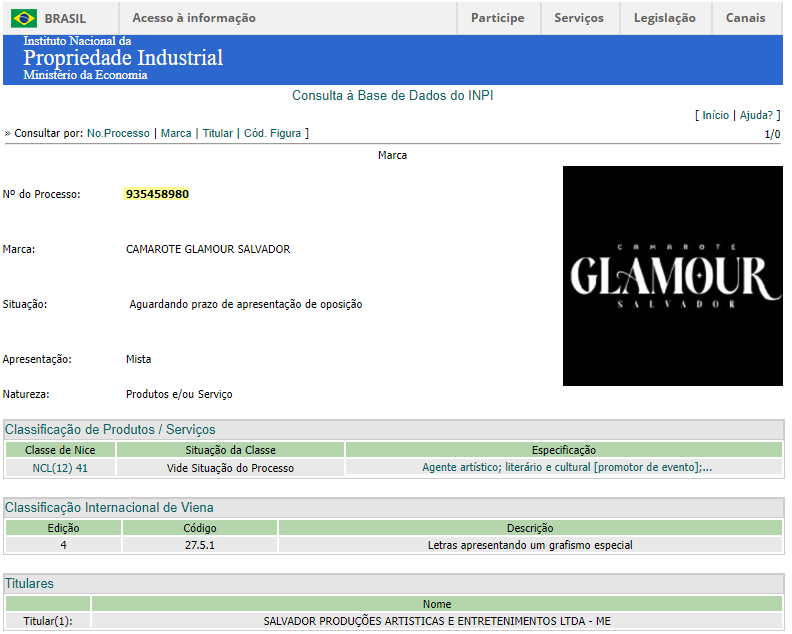Select the Titular(1): row label

48,621
